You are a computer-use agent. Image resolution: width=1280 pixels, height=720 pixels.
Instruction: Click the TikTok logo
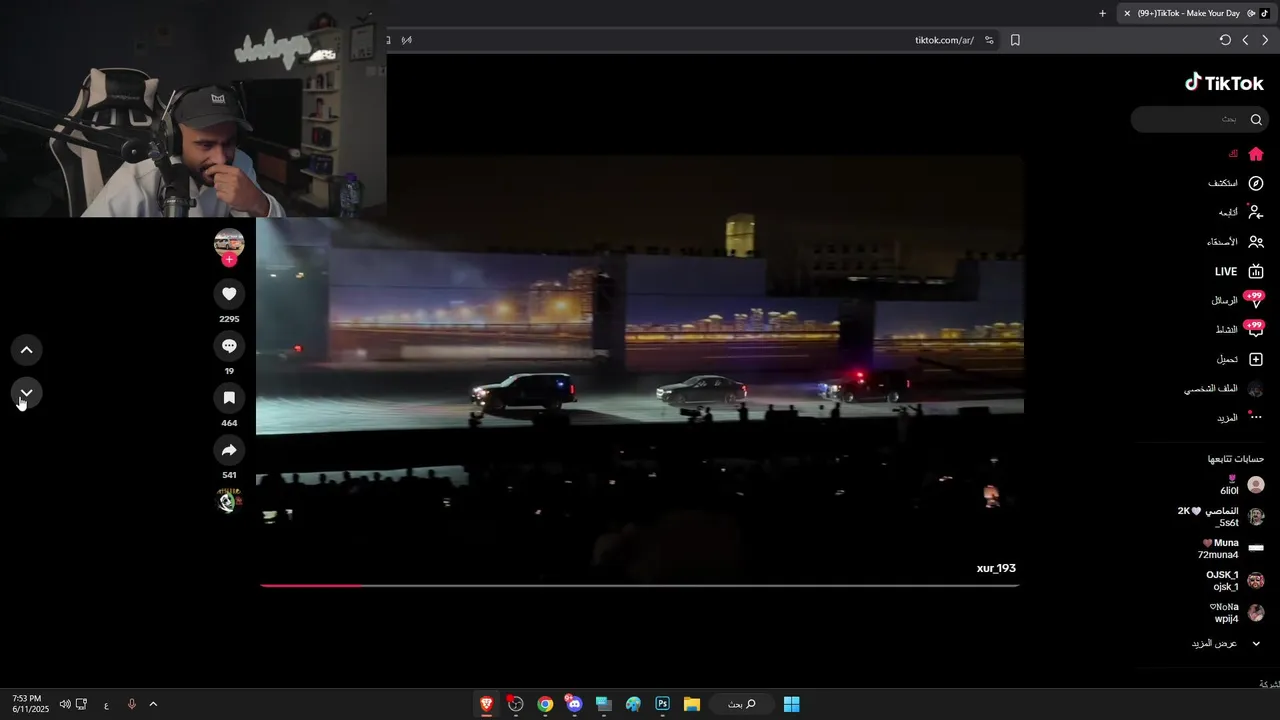coord(1225,83)
